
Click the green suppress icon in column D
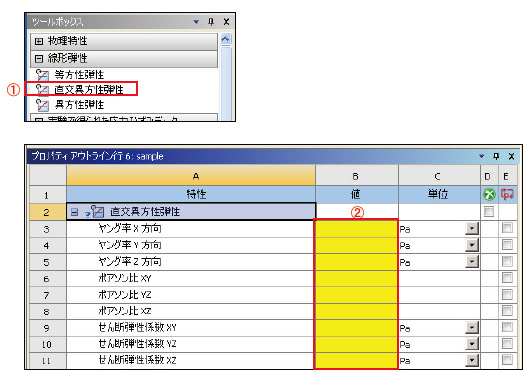click(x=489, y=194)
